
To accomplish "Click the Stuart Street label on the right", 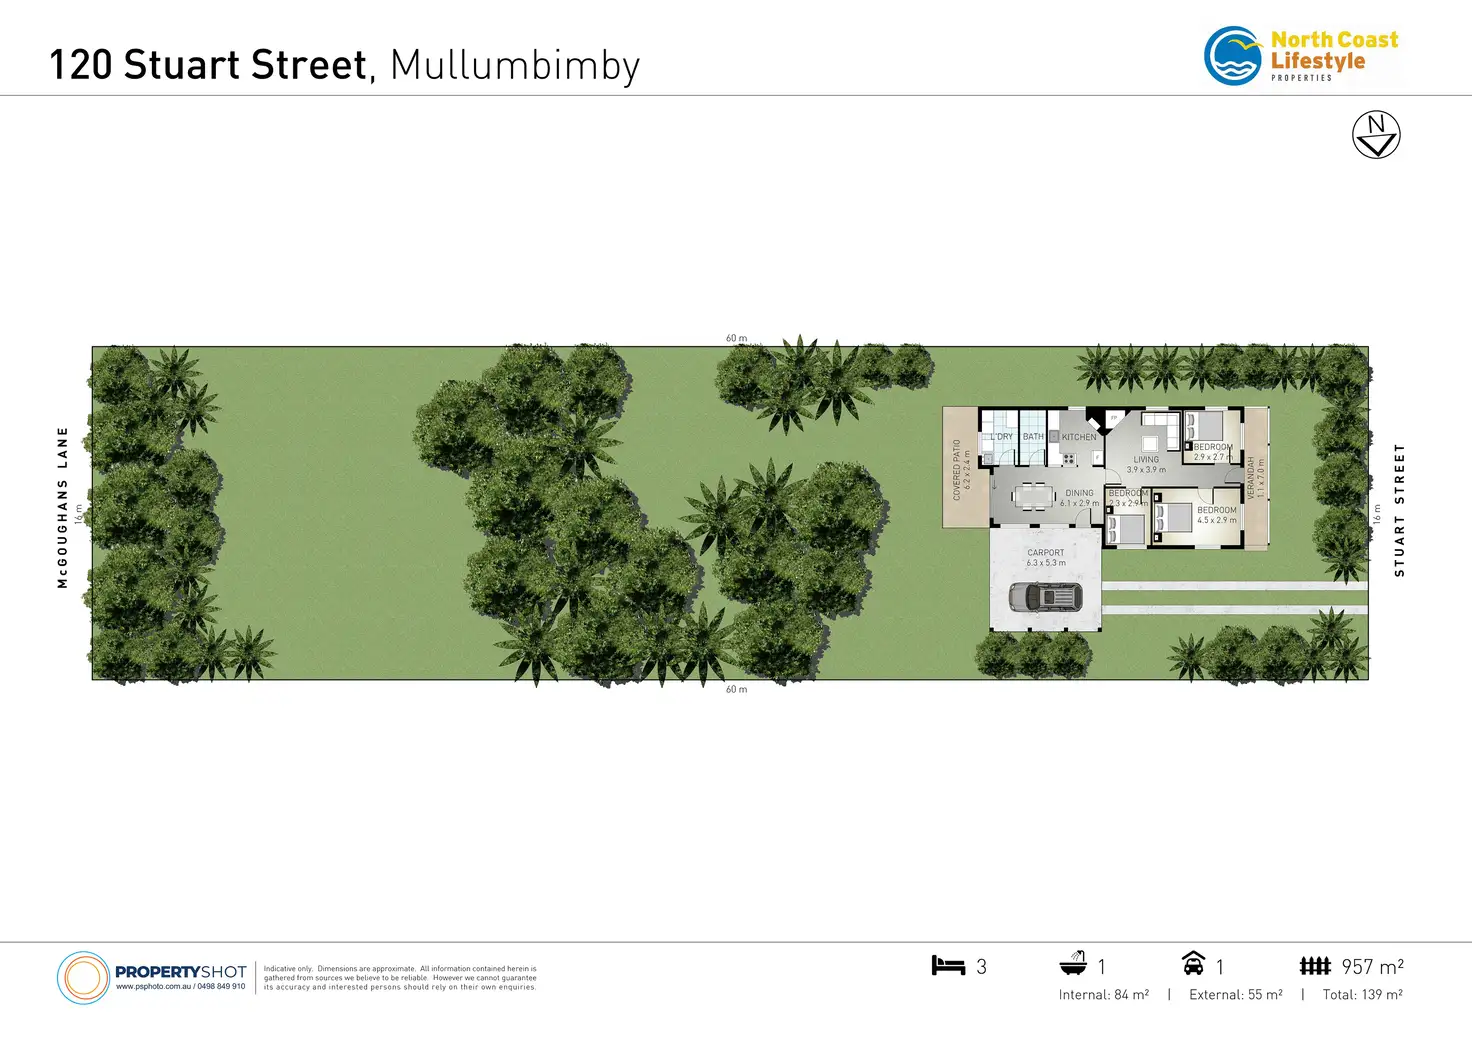I will (1399, 510).
